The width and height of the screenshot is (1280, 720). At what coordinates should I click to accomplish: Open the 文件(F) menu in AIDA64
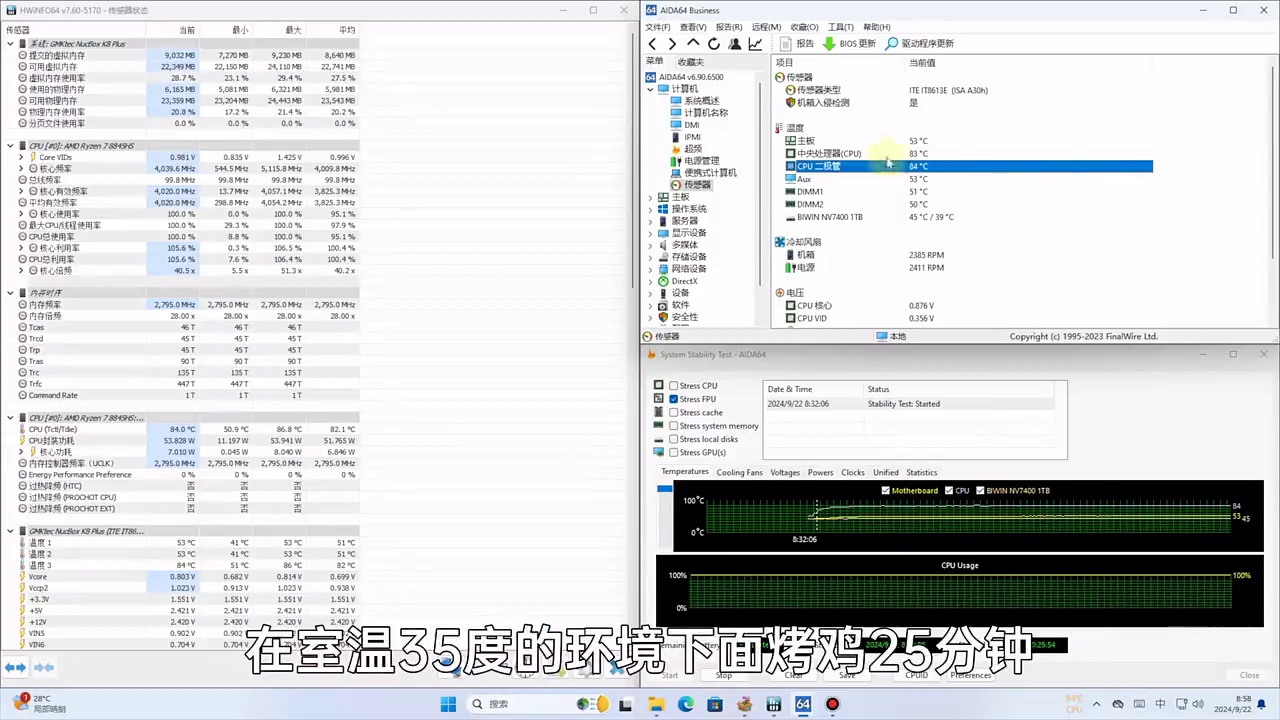658,27
